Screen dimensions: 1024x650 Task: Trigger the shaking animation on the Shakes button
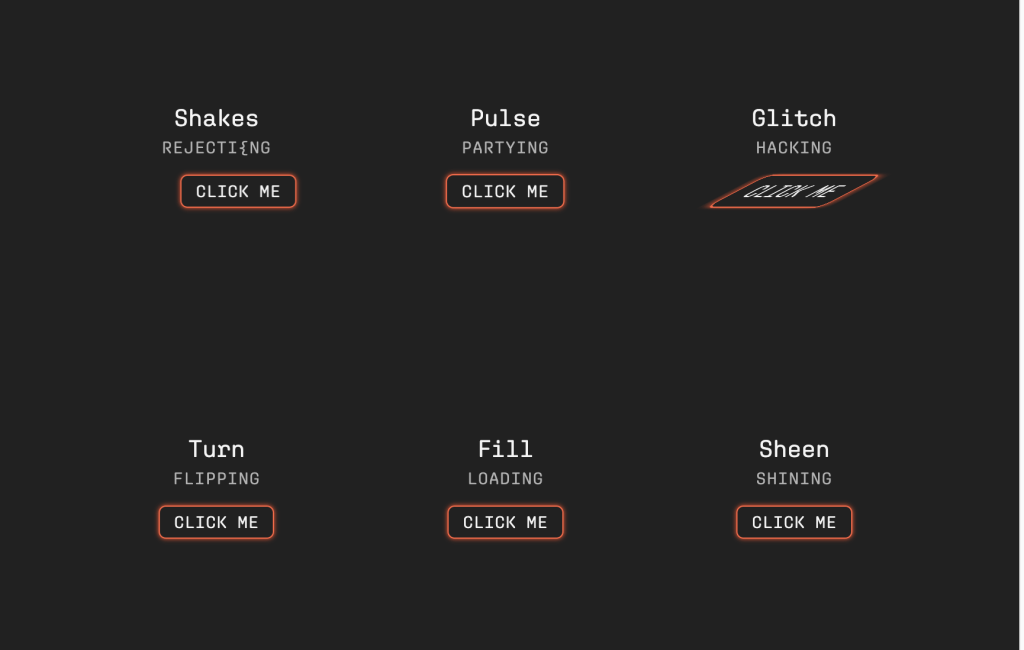pos(238,191)
